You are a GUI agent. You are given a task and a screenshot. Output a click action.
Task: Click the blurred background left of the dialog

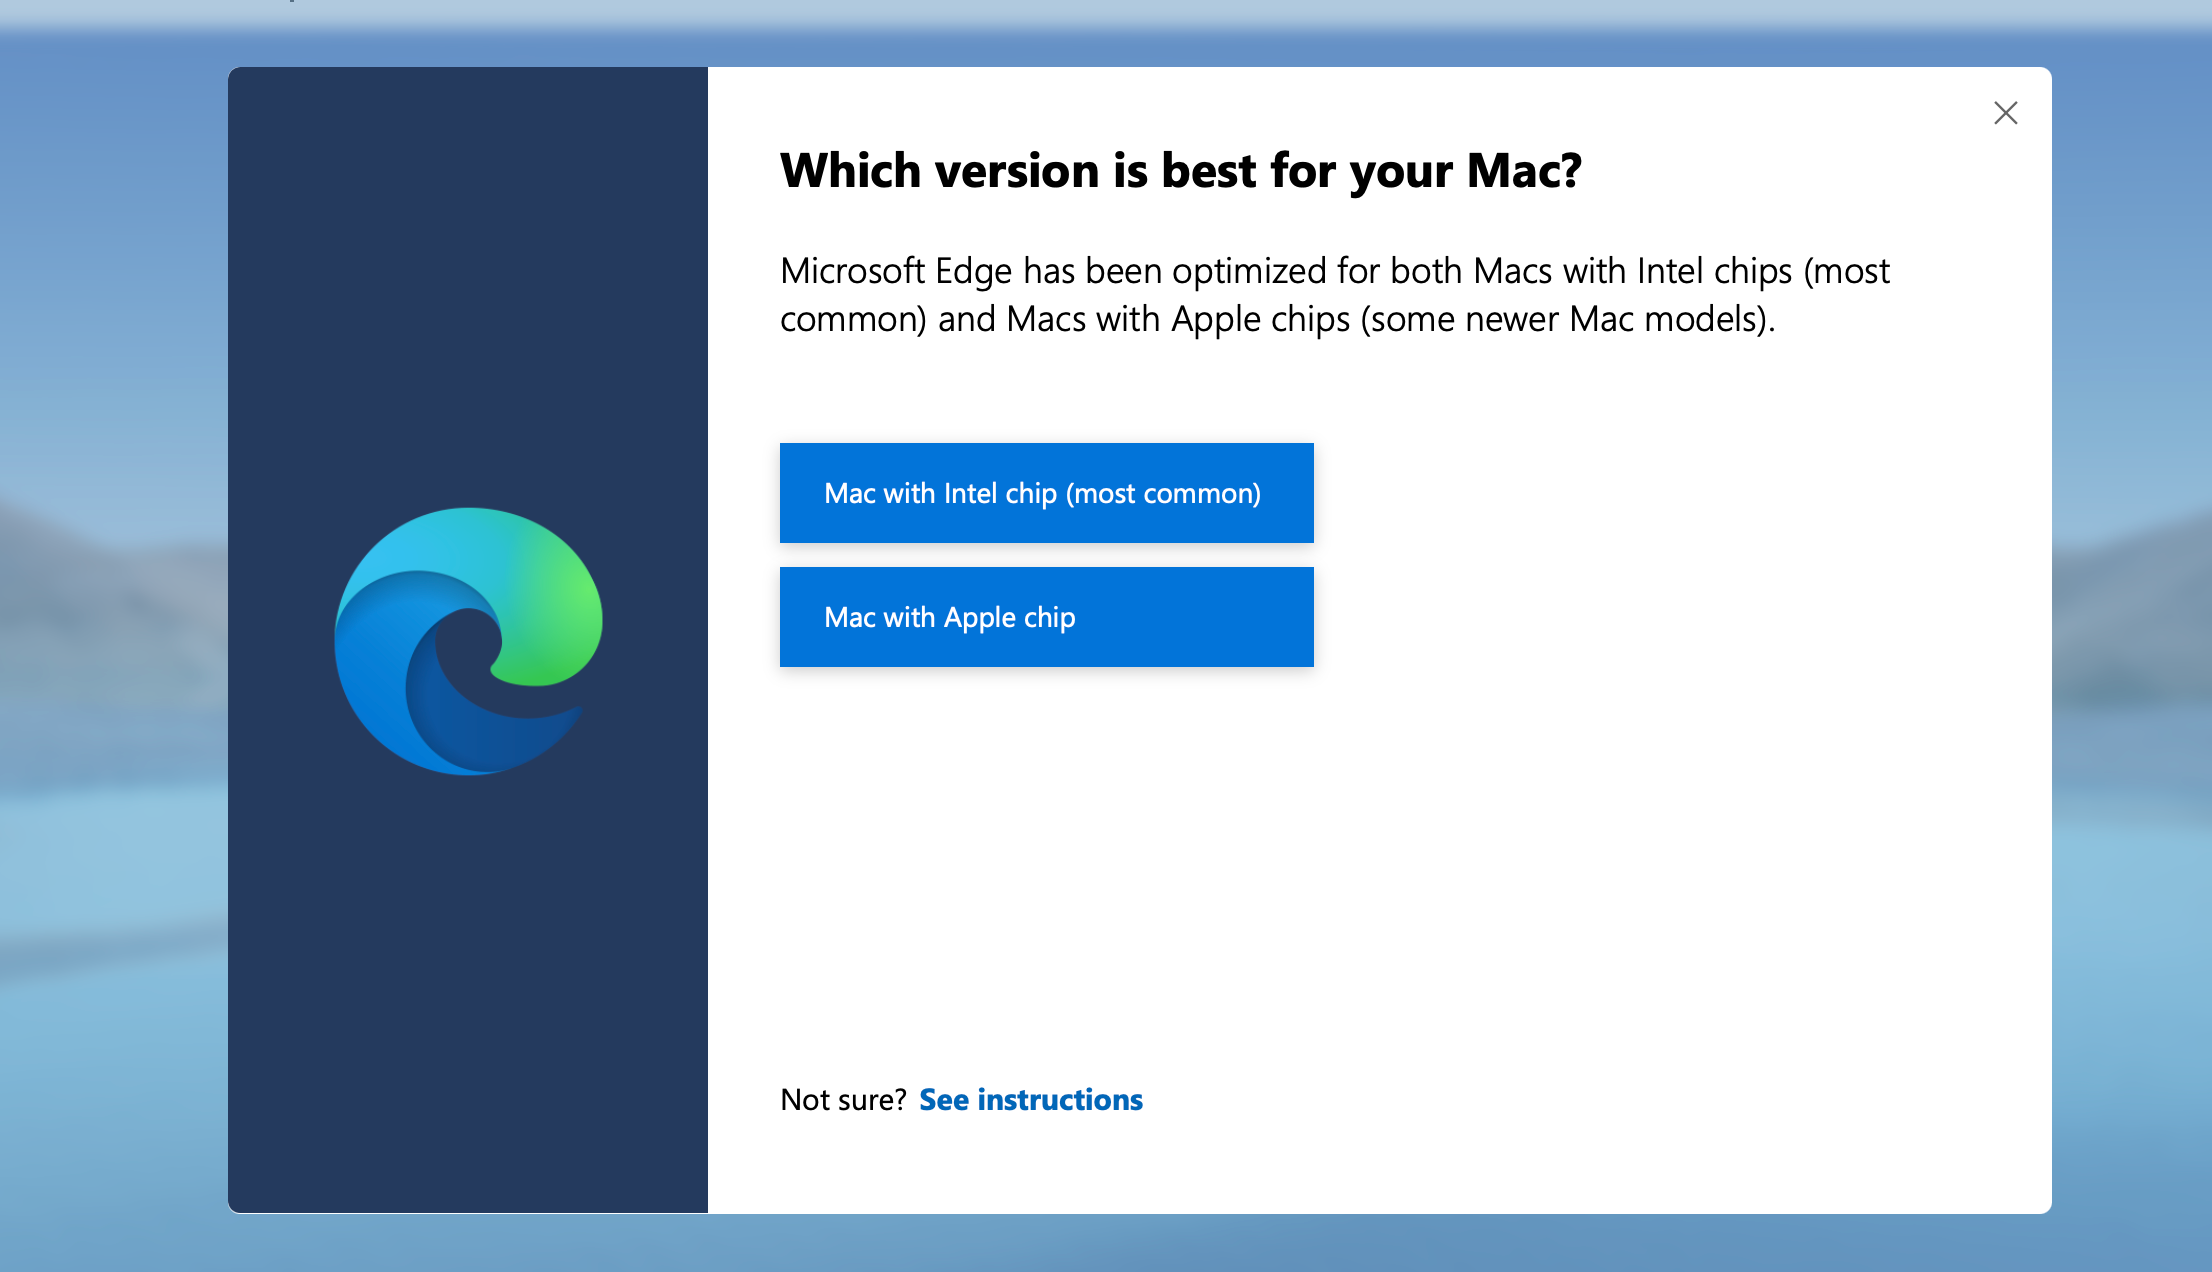pyautogui.click(x=112, y=640)
